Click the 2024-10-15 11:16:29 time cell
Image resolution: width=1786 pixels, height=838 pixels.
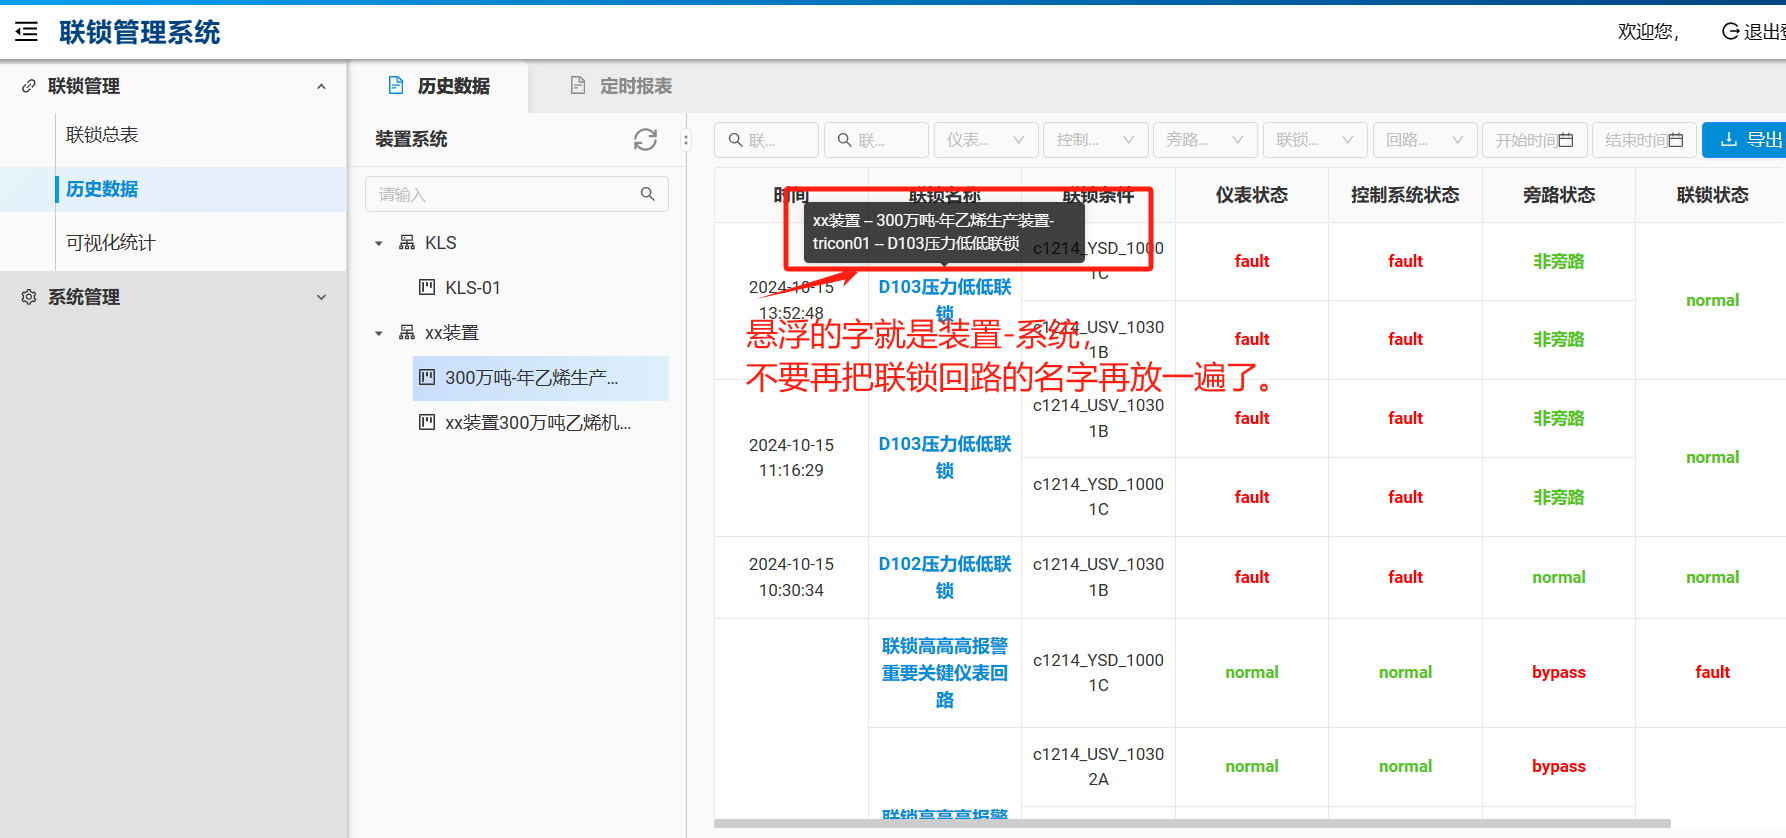[791, 457]
